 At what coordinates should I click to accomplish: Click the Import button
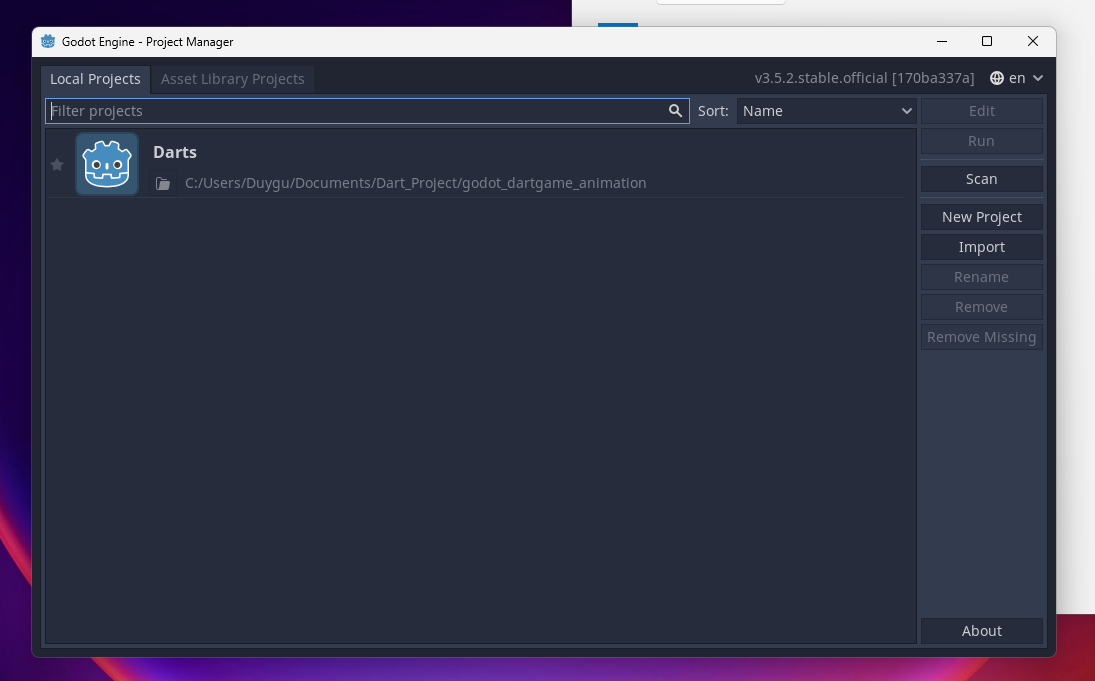click(981, 247)
